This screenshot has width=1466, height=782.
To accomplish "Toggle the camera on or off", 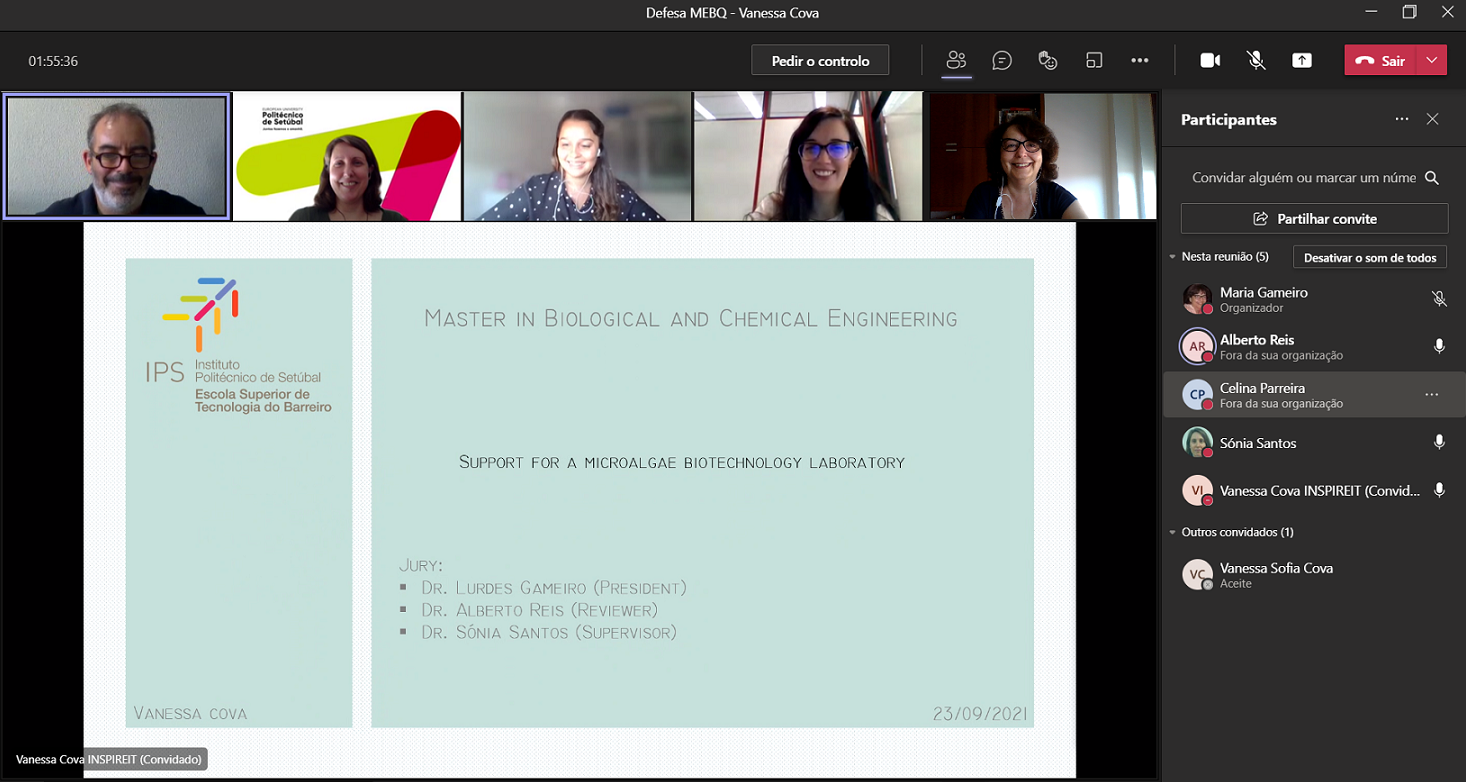I will [x=1210, y=60].
